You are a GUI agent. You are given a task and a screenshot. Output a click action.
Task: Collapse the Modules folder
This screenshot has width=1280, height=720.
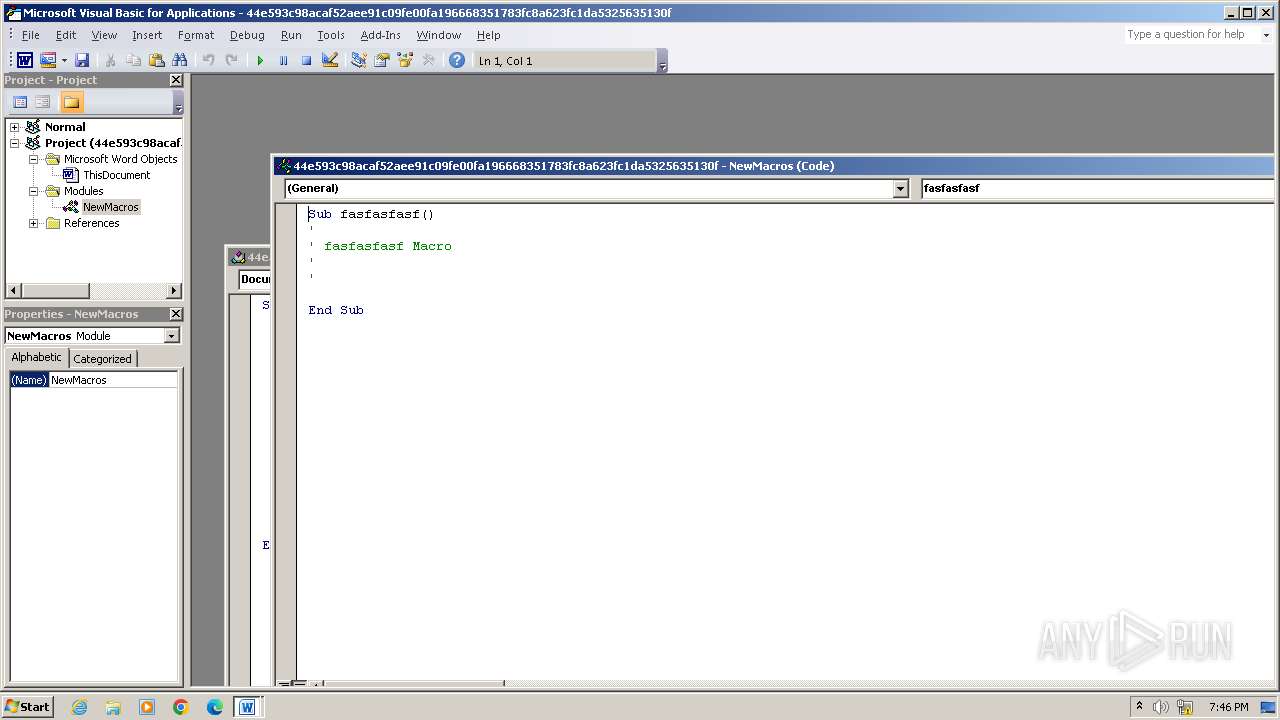coord(34,191)
